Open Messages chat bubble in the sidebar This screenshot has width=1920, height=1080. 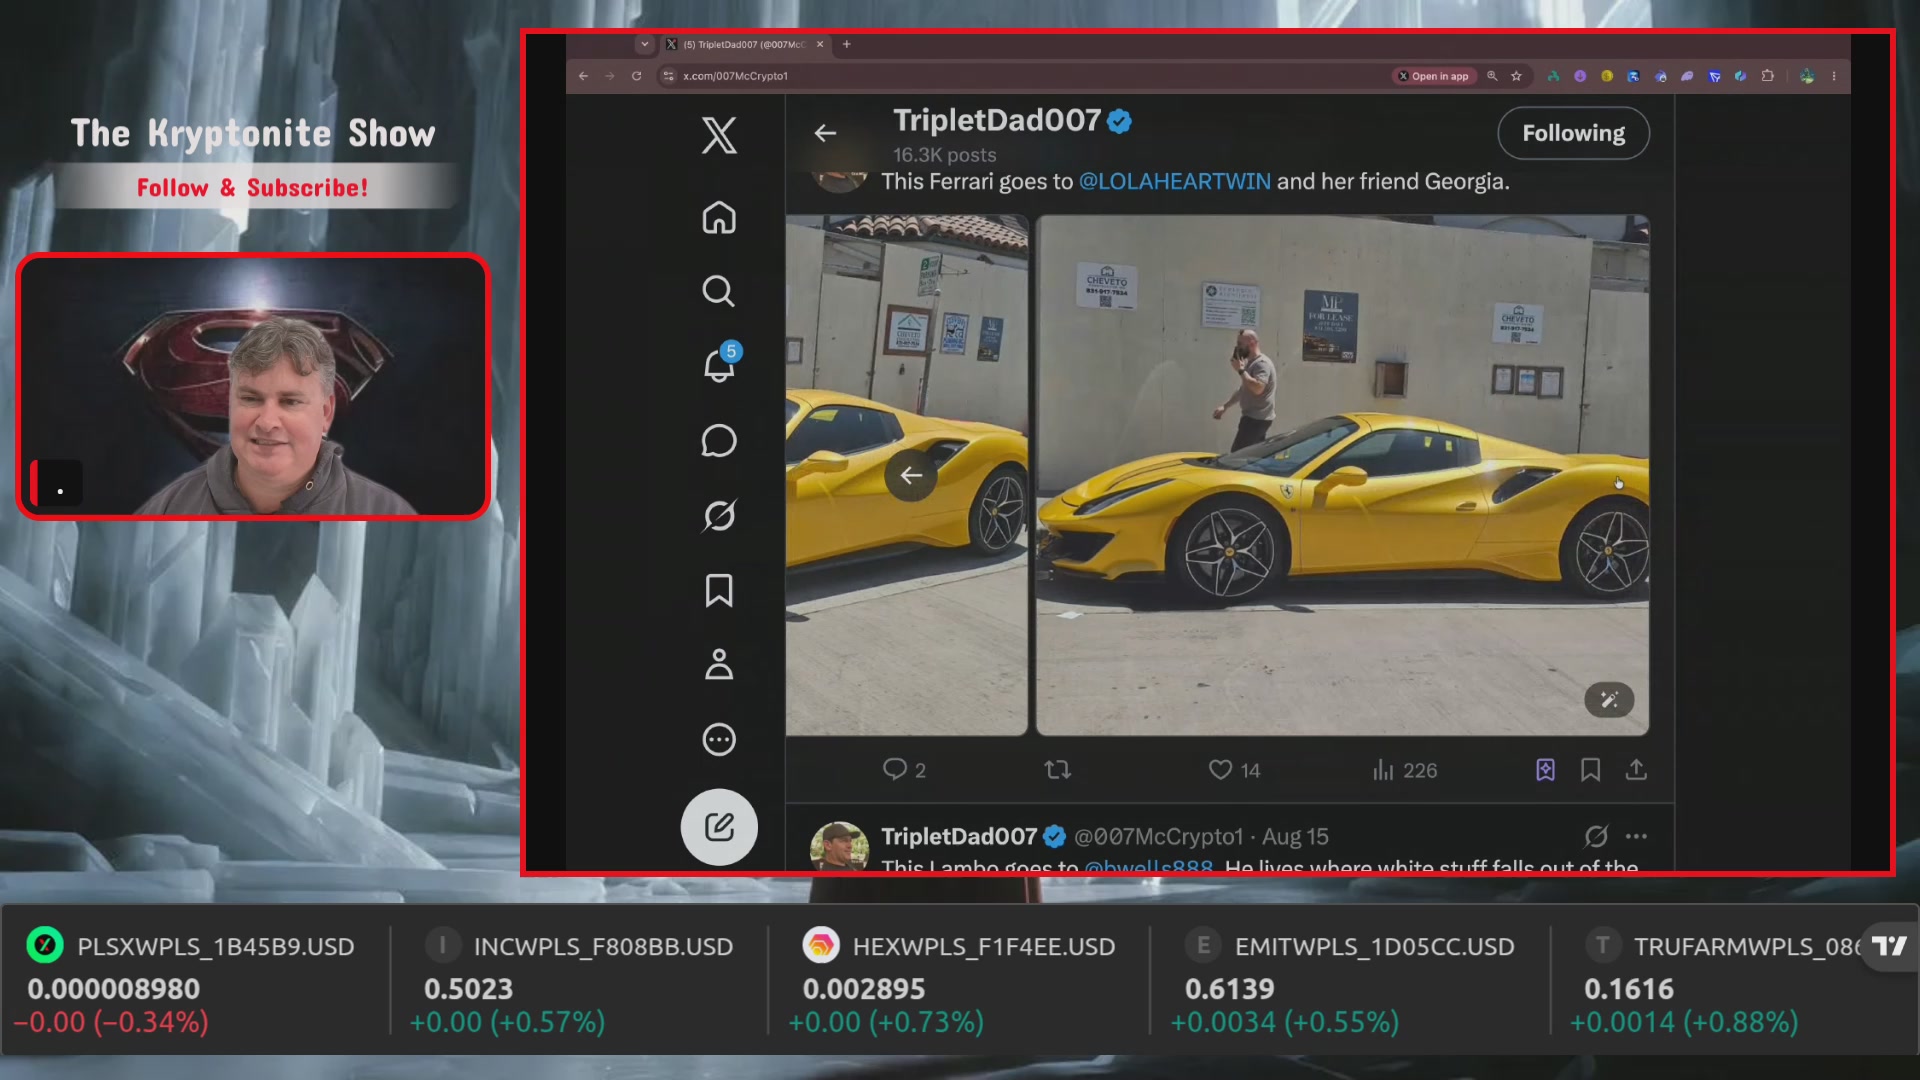pos(719,441)
